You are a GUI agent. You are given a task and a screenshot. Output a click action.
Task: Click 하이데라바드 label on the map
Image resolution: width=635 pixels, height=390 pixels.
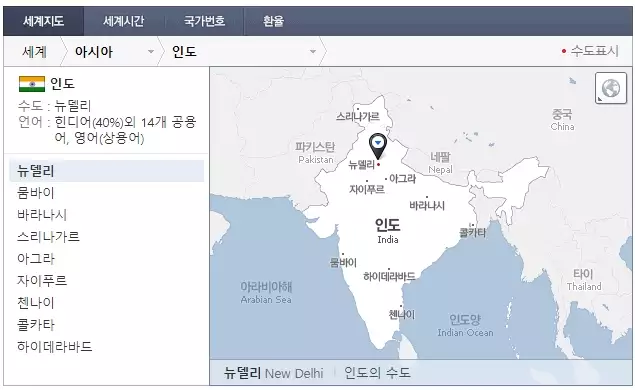pos(389,277)
